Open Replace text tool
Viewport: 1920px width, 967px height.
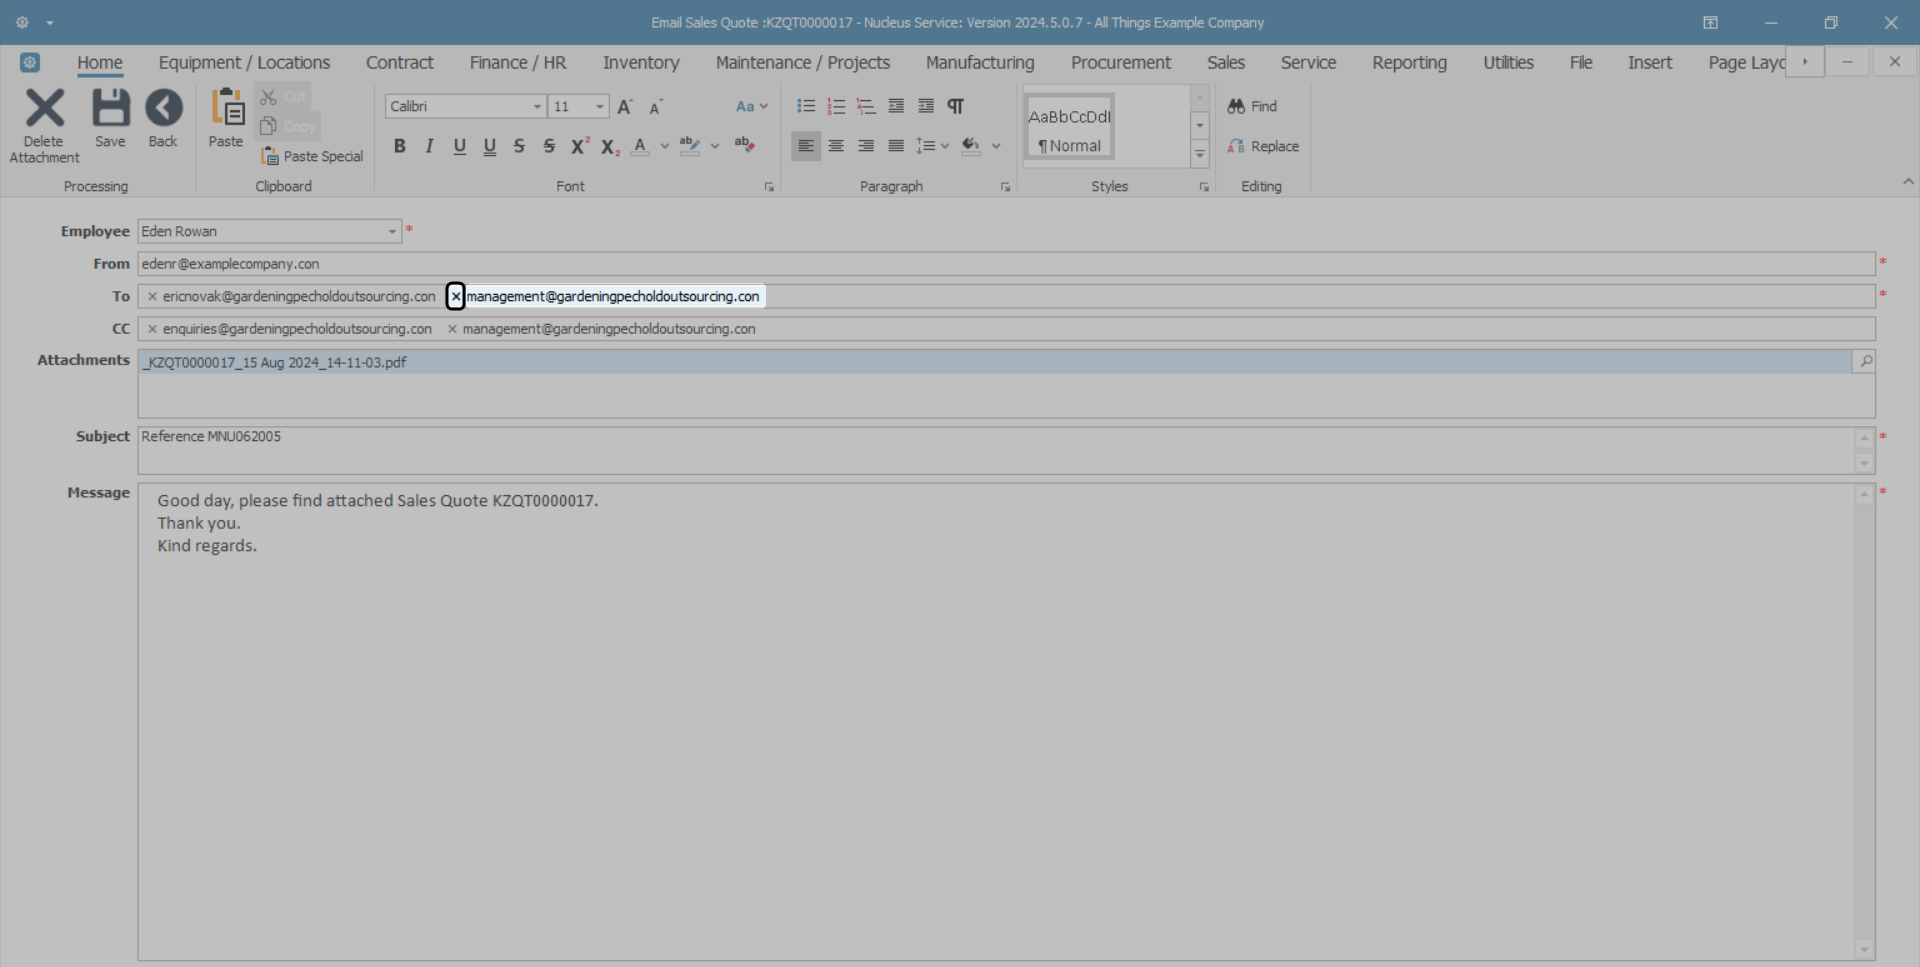(1263, 146)
